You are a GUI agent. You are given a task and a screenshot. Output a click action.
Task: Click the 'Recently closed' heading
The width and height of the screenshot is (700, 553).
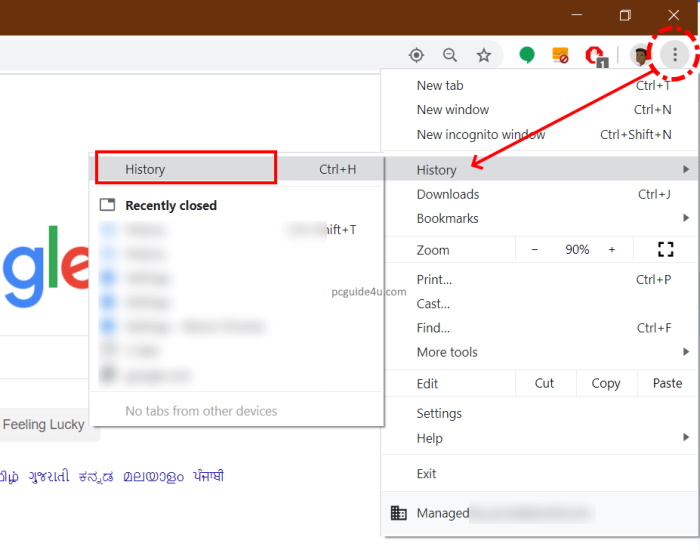click(171, 205)
